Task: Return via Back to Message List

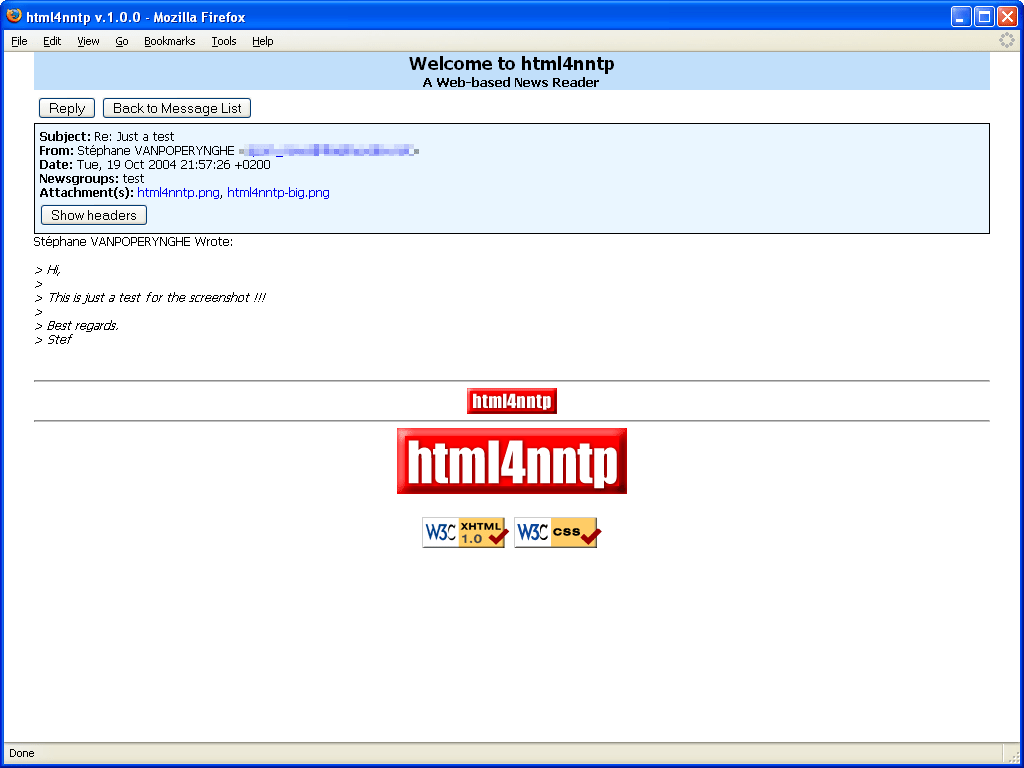Action: point(176,108)
